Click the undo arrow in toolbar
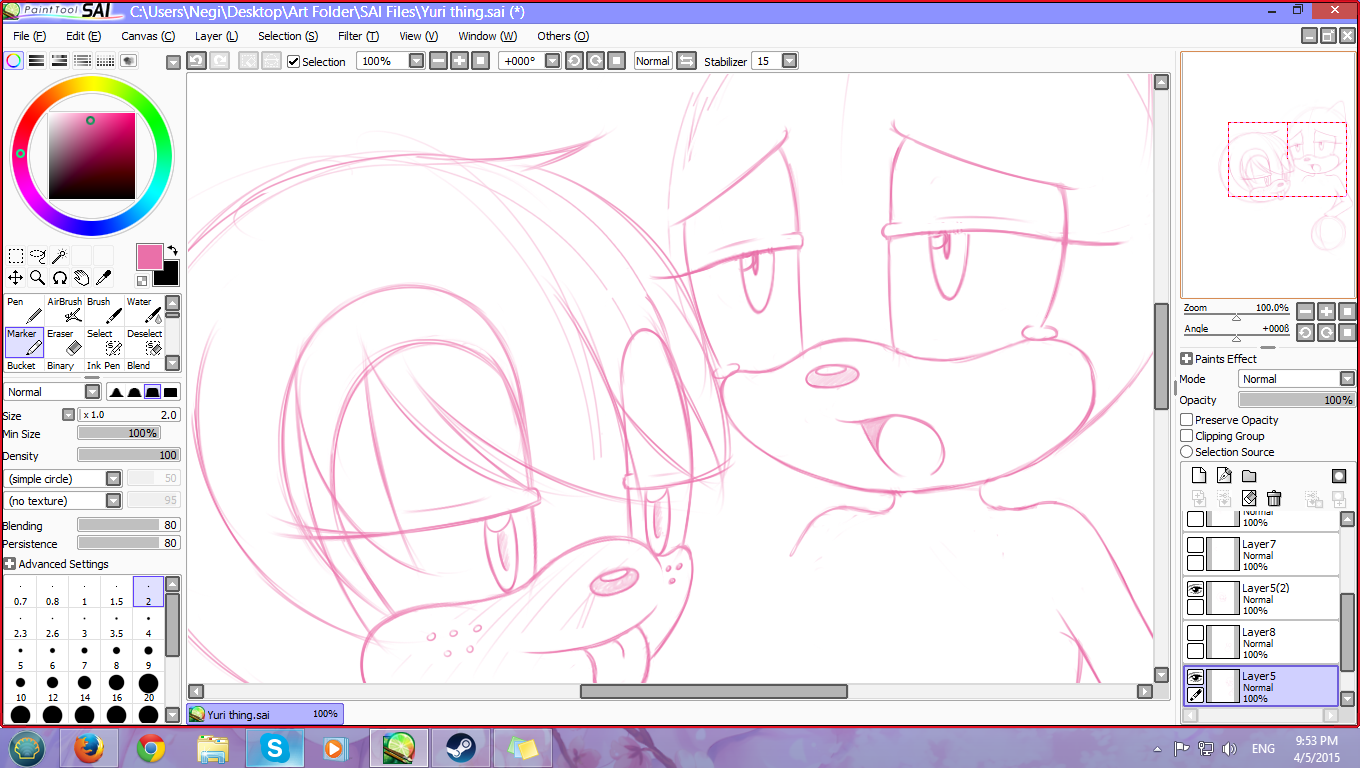This screenshot has height=768, width=1360. pos(197,61)
